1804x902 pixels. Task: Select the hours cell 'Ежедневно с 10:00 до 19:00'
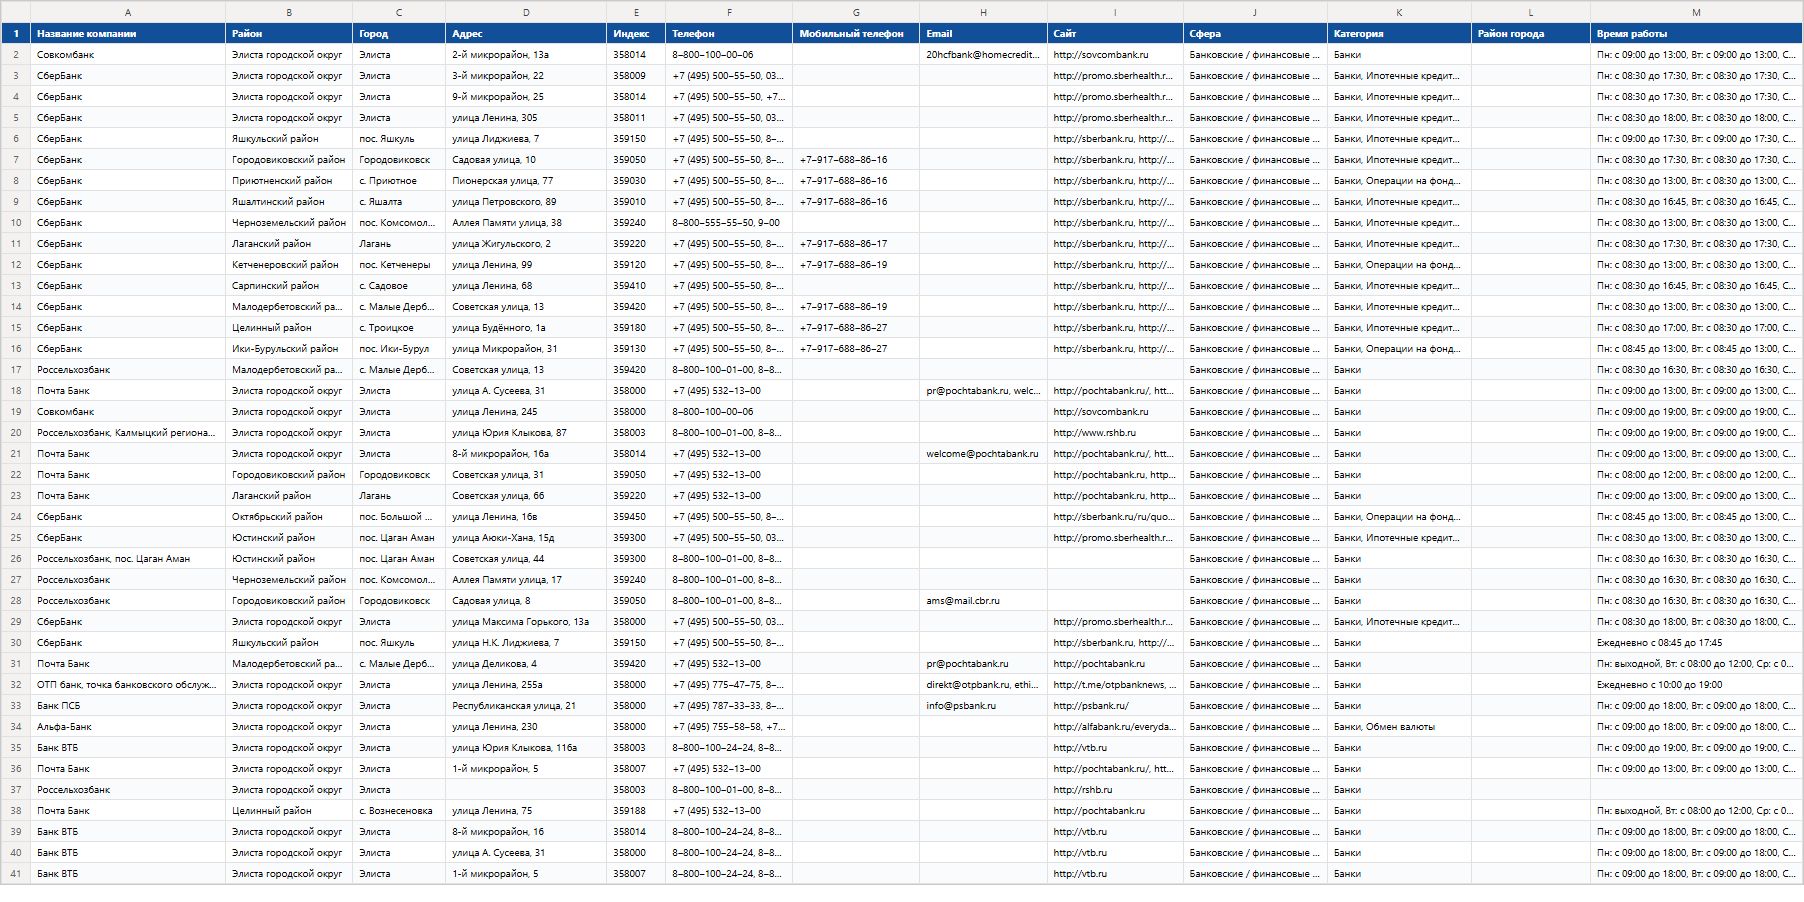[x=1696, y=685]
